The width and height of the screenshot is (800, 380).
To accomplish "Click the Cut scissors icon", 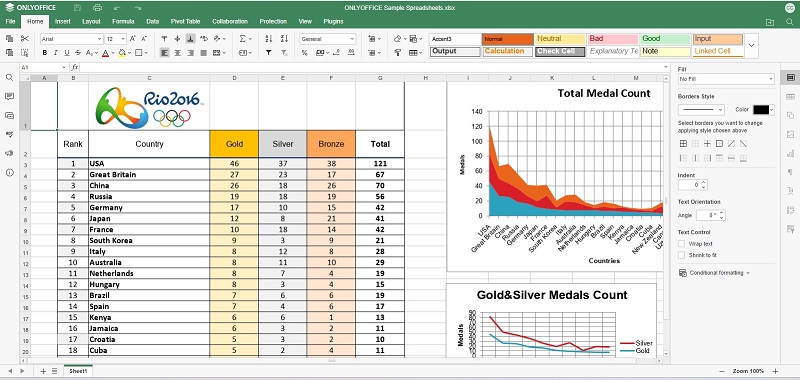I will point(25,39).
